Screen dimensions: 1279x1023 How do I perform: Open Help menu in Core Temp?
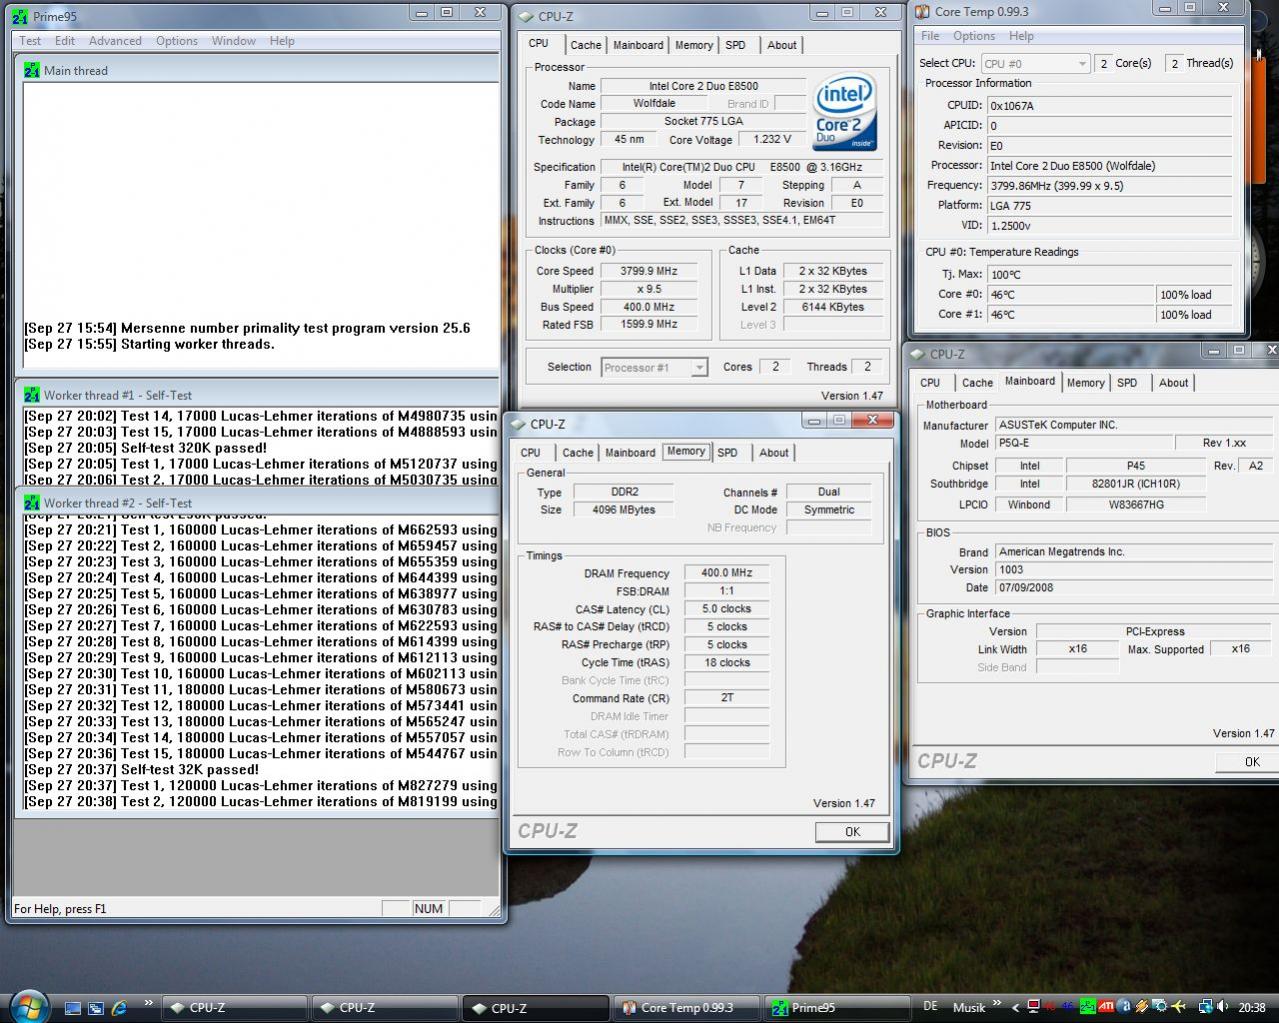pos(1021,36)
